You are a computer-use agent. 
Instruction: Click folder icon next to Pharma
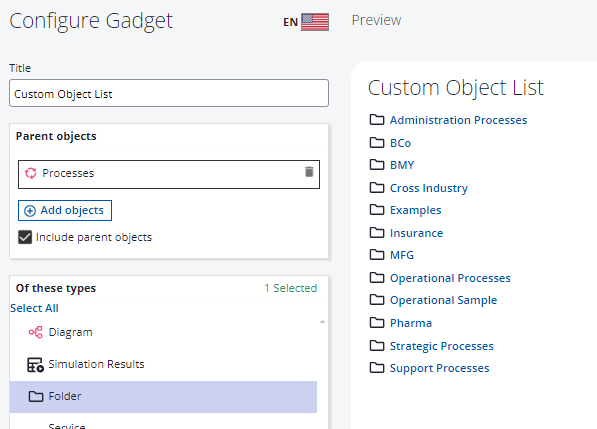point(377,323)
